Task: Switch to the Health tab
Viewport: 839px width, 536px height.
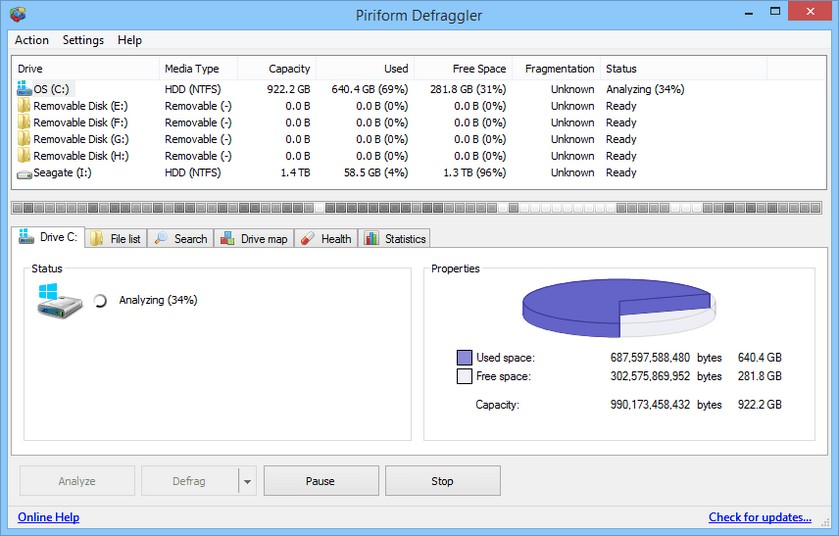Action: tap(326, 239)
